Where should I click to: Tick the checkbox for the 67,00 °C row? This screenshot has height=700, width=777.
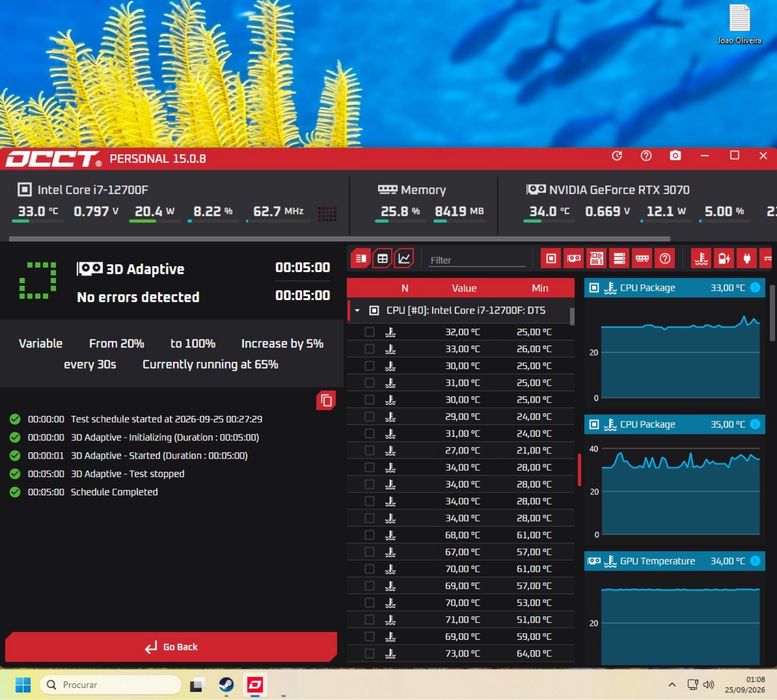(369, 552)
